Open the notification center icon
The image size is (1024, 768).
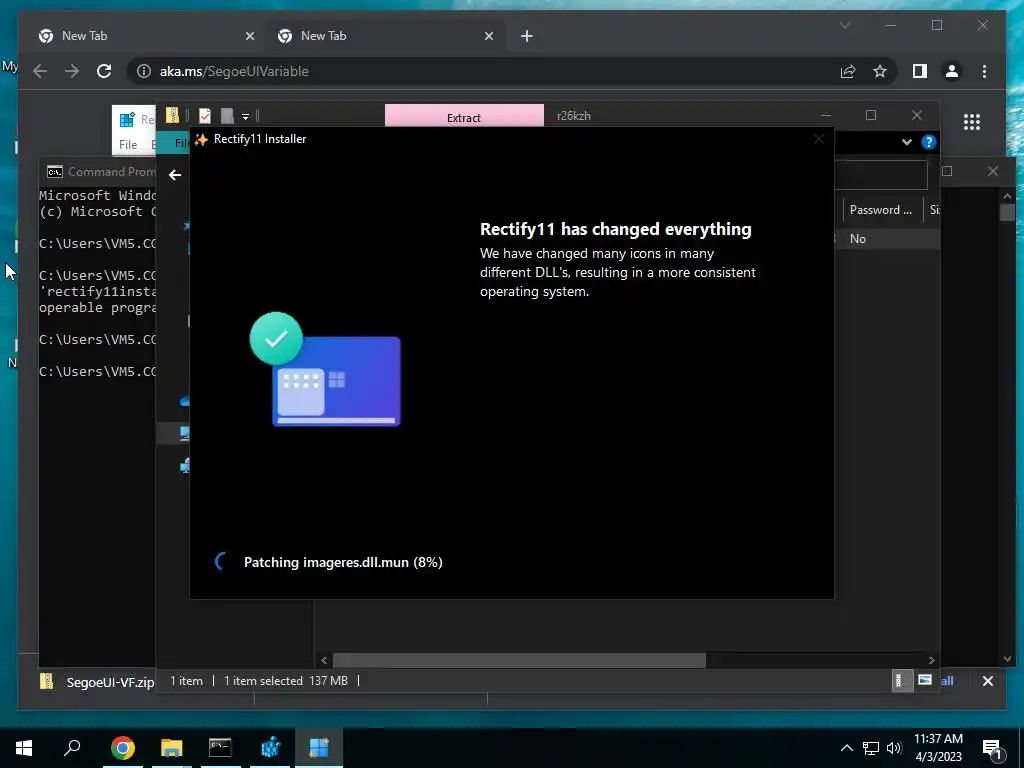point(992,750)
